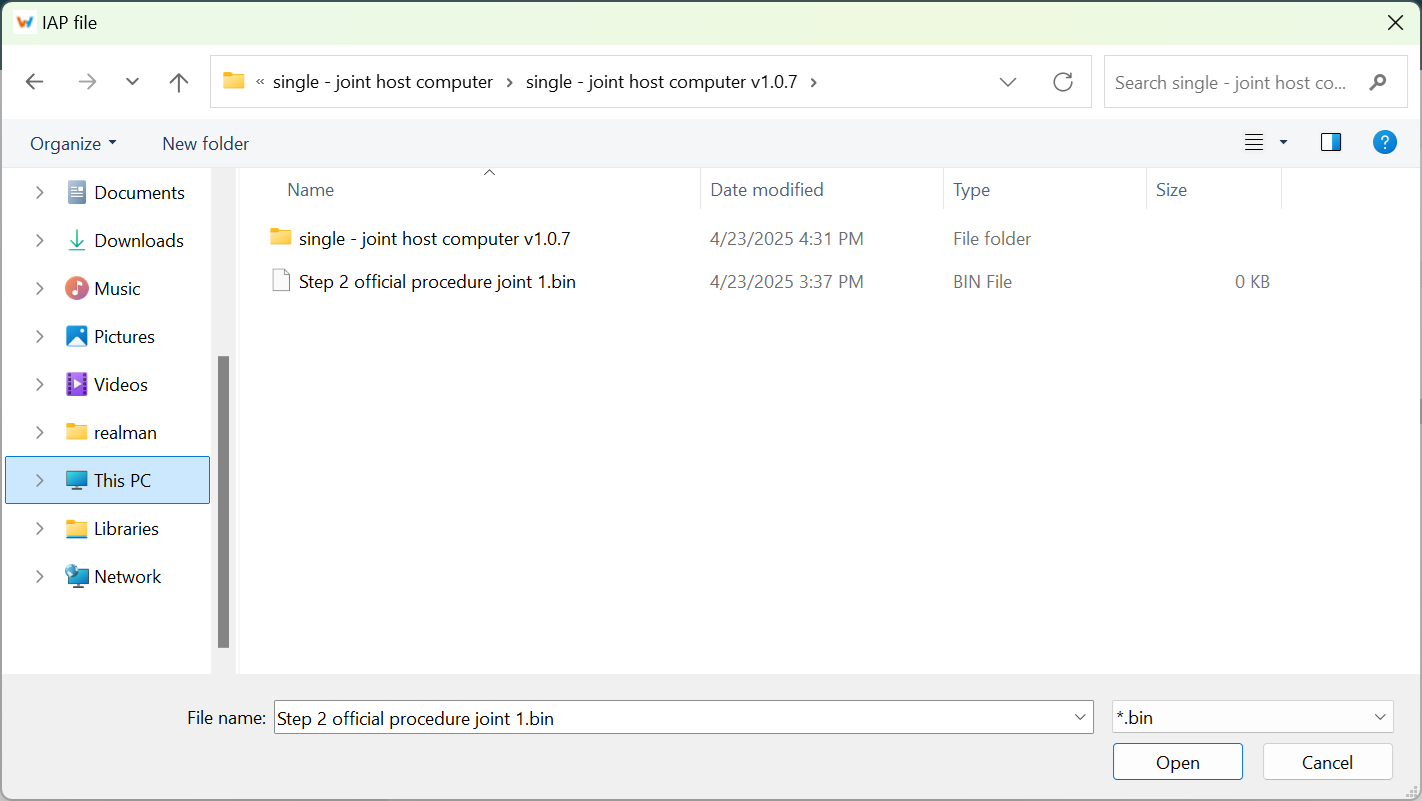Viewport: 1422px width, 801px height.
Task: Open the *.bin file type dropdown
Action: point(1380,717)
